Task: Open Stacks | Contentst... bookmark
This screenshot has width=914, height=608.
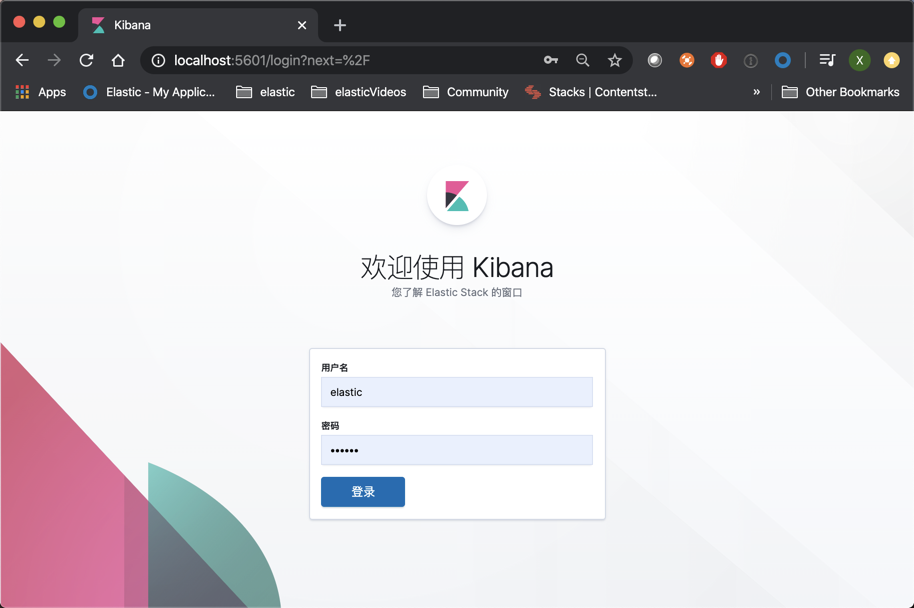Action: coord(590,92)
